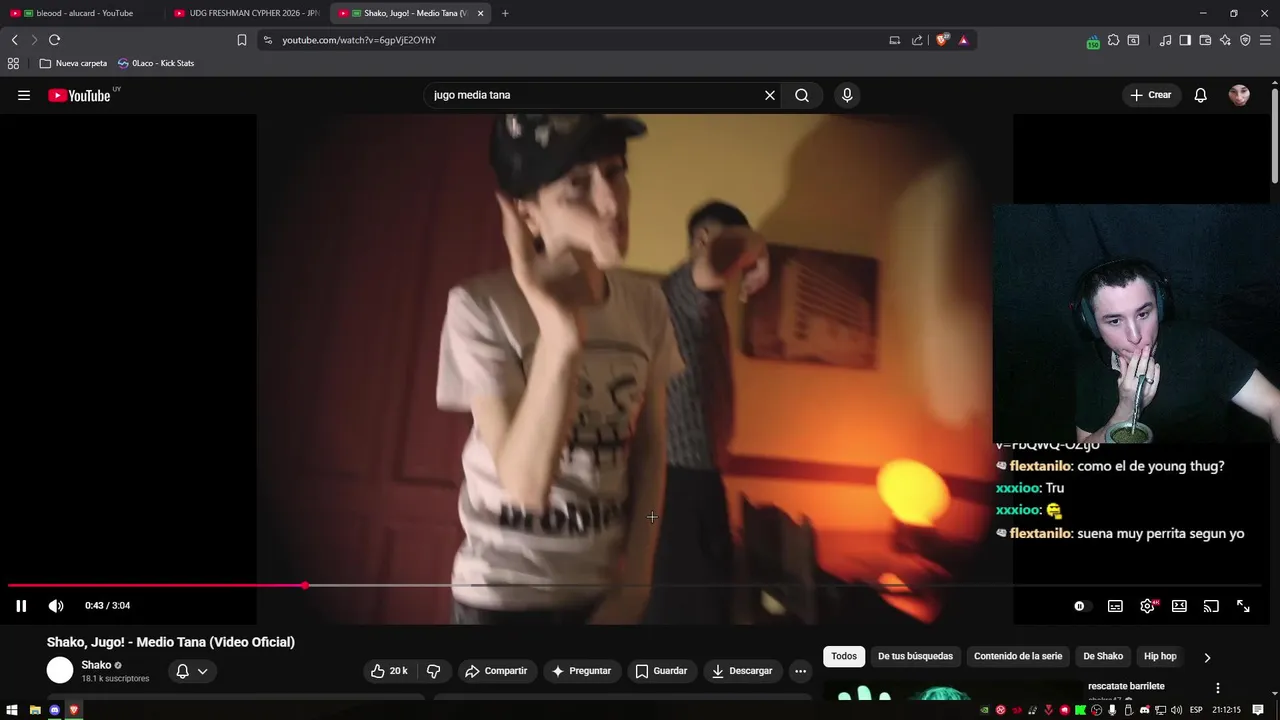Reload the current page
This screenshot has width=1280, height=720.
(x=54, y=40)
